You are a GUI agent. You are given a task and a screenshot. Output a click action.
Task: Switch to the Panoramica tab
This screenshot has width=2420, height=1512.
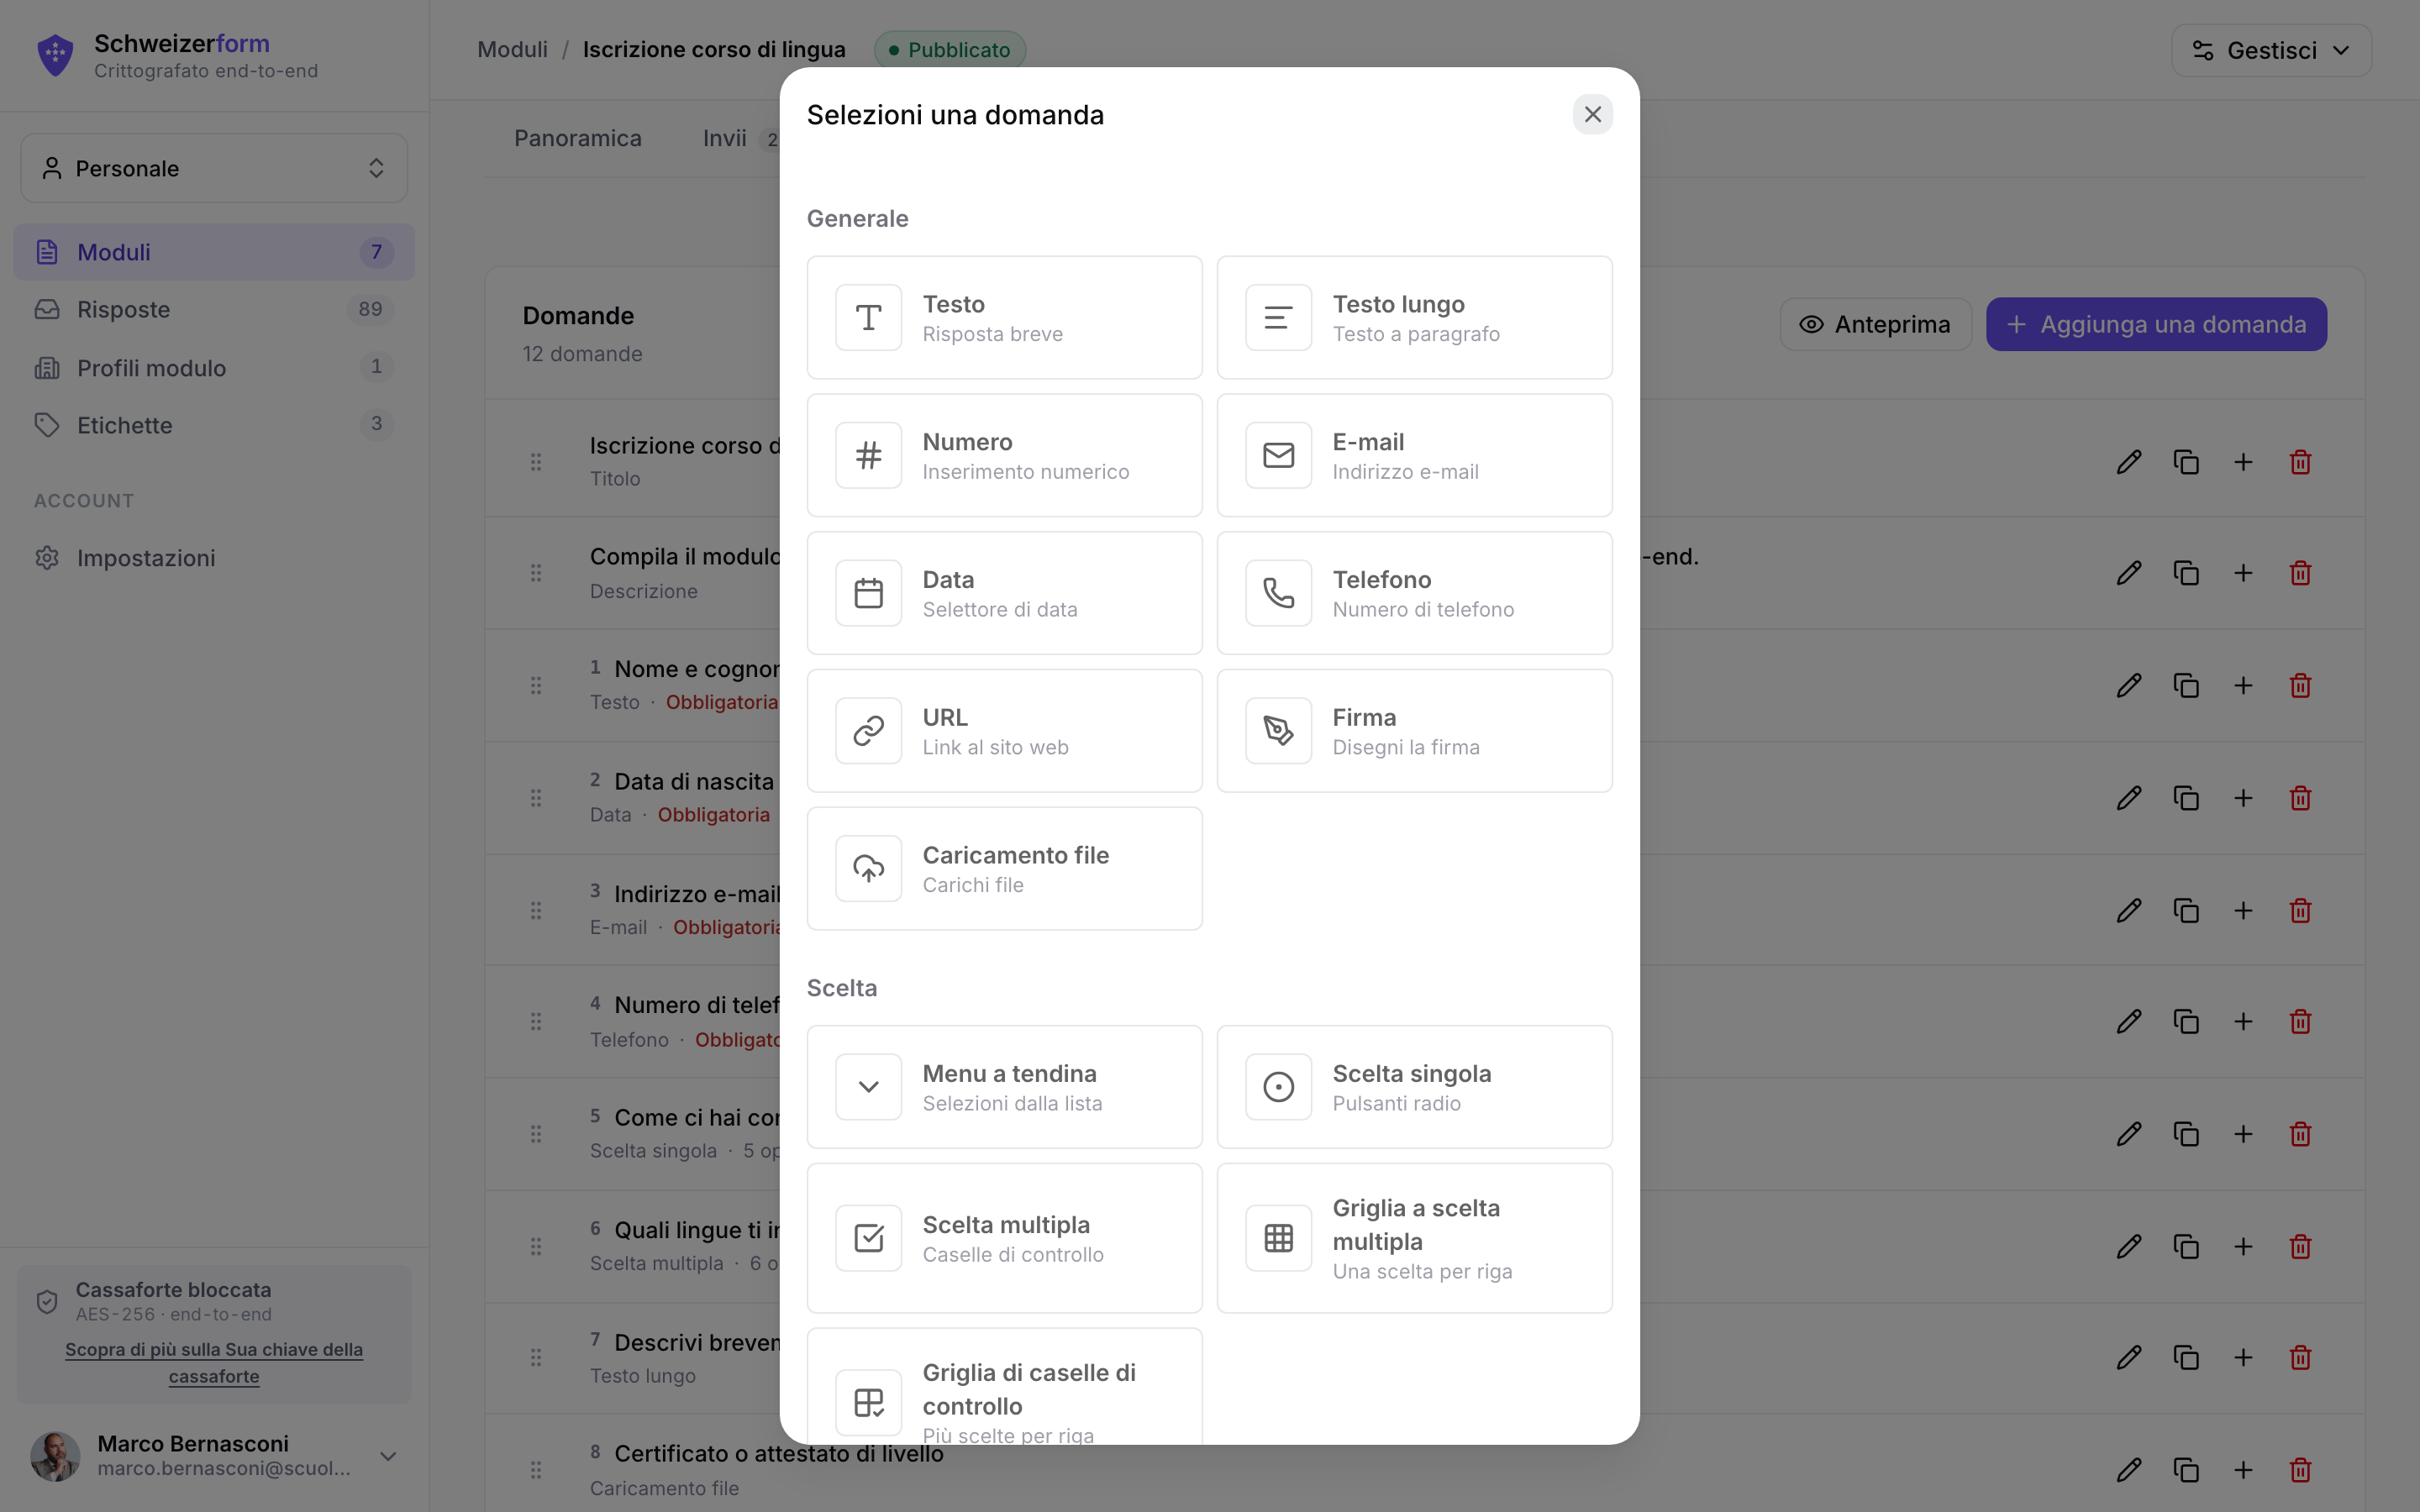578,138
